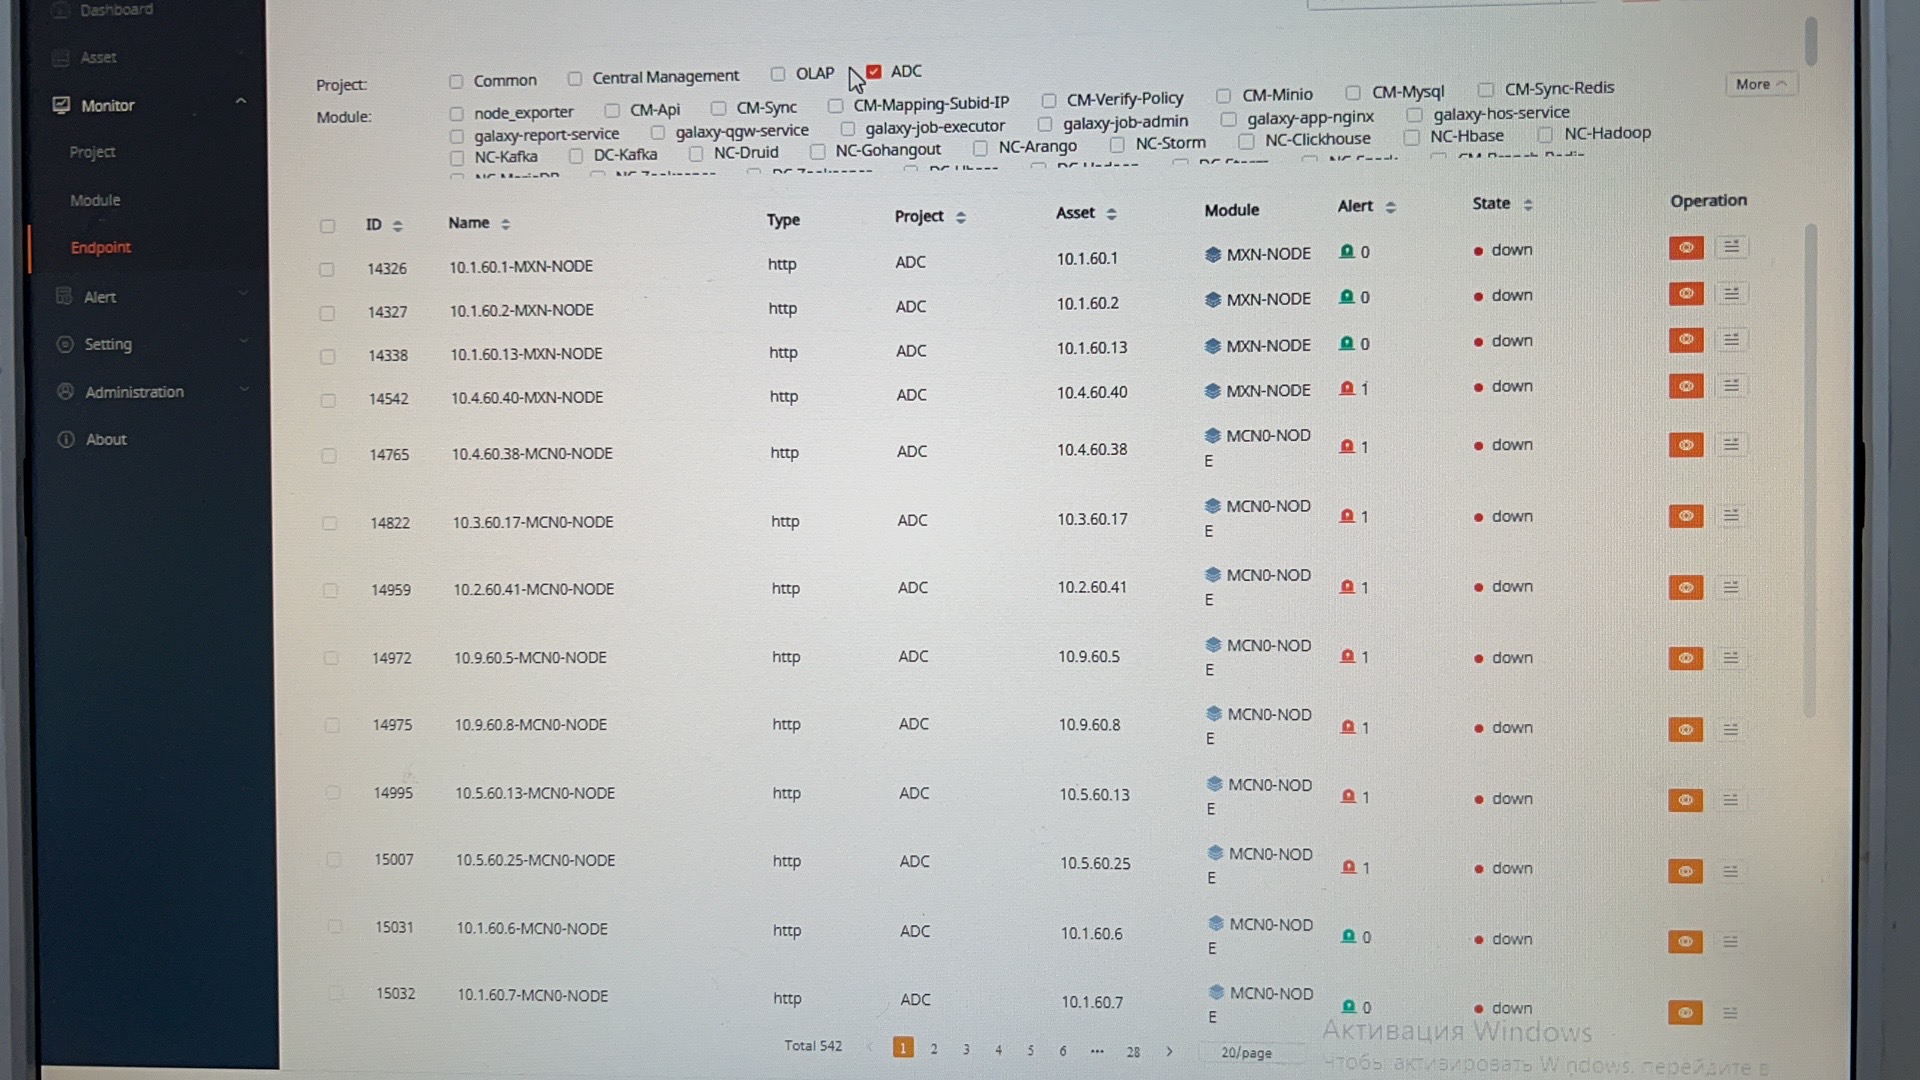Image resolution: width=1920 pixels, height=1080 pixels.
Task: Click MXN-NODE module icon for 10.1.60.13
Action: tap(1213, 346)
